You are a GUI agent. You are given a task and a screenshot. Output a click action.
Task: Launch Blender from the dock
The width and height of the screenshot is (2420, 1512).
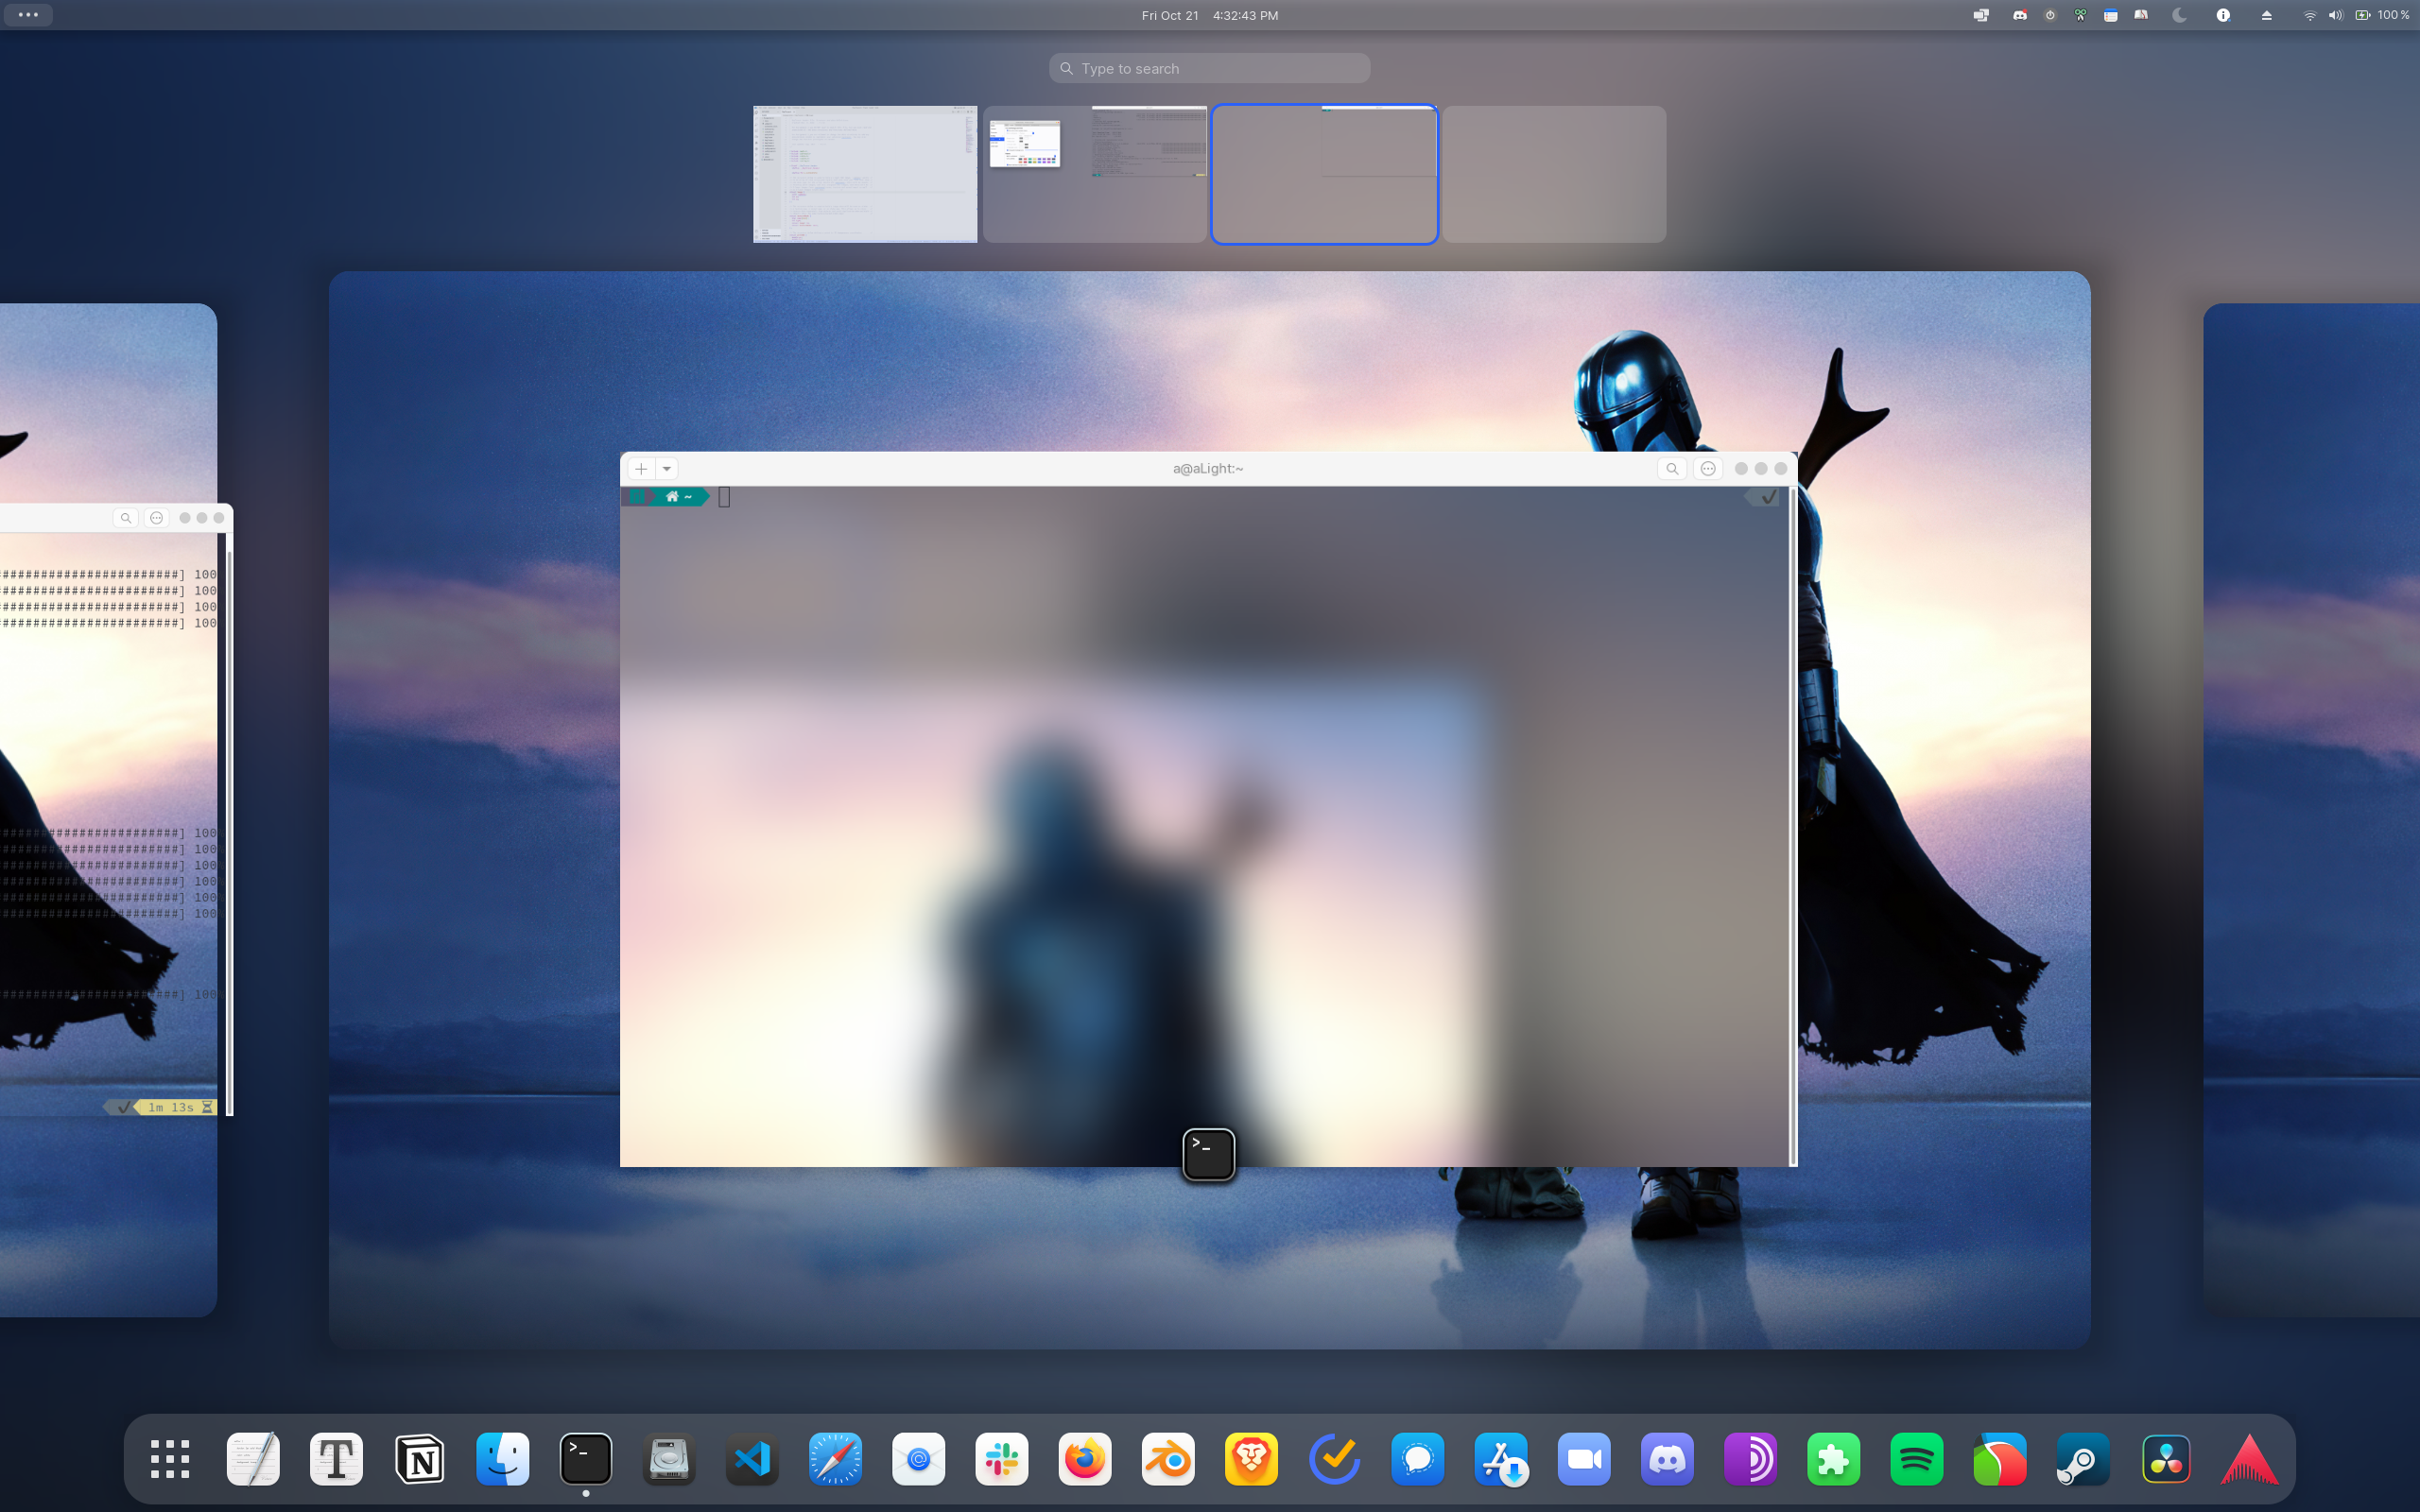pos(1167,1459)
